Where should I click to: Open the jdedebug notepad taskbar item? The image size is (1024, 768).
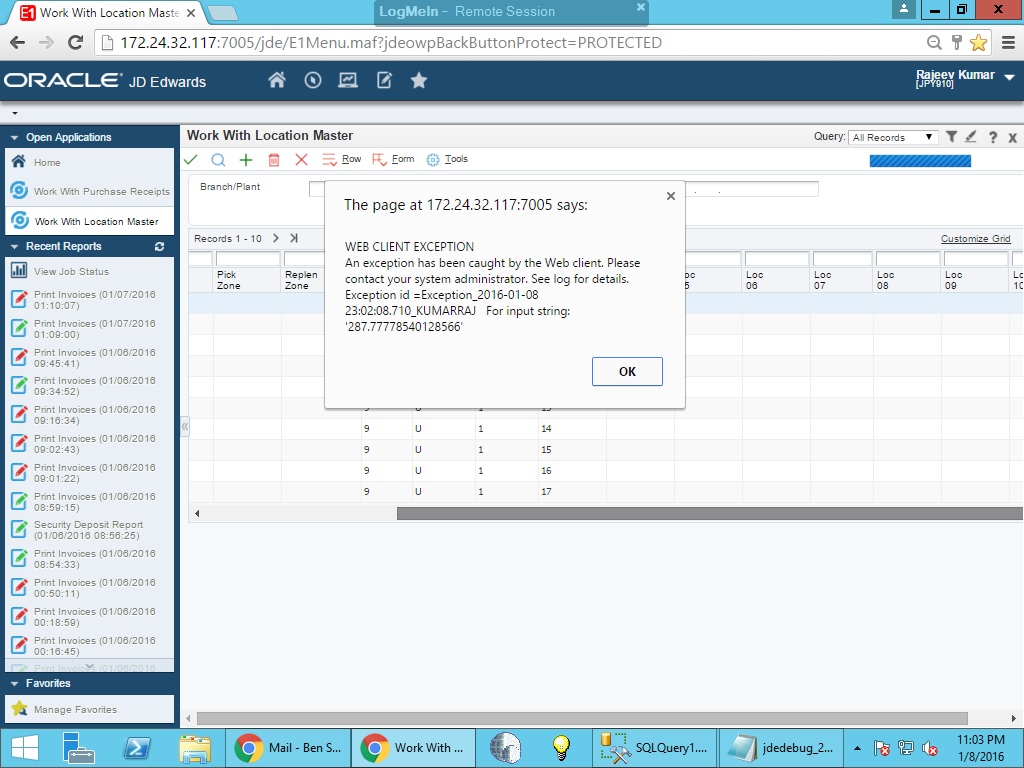tap(780, 748)
